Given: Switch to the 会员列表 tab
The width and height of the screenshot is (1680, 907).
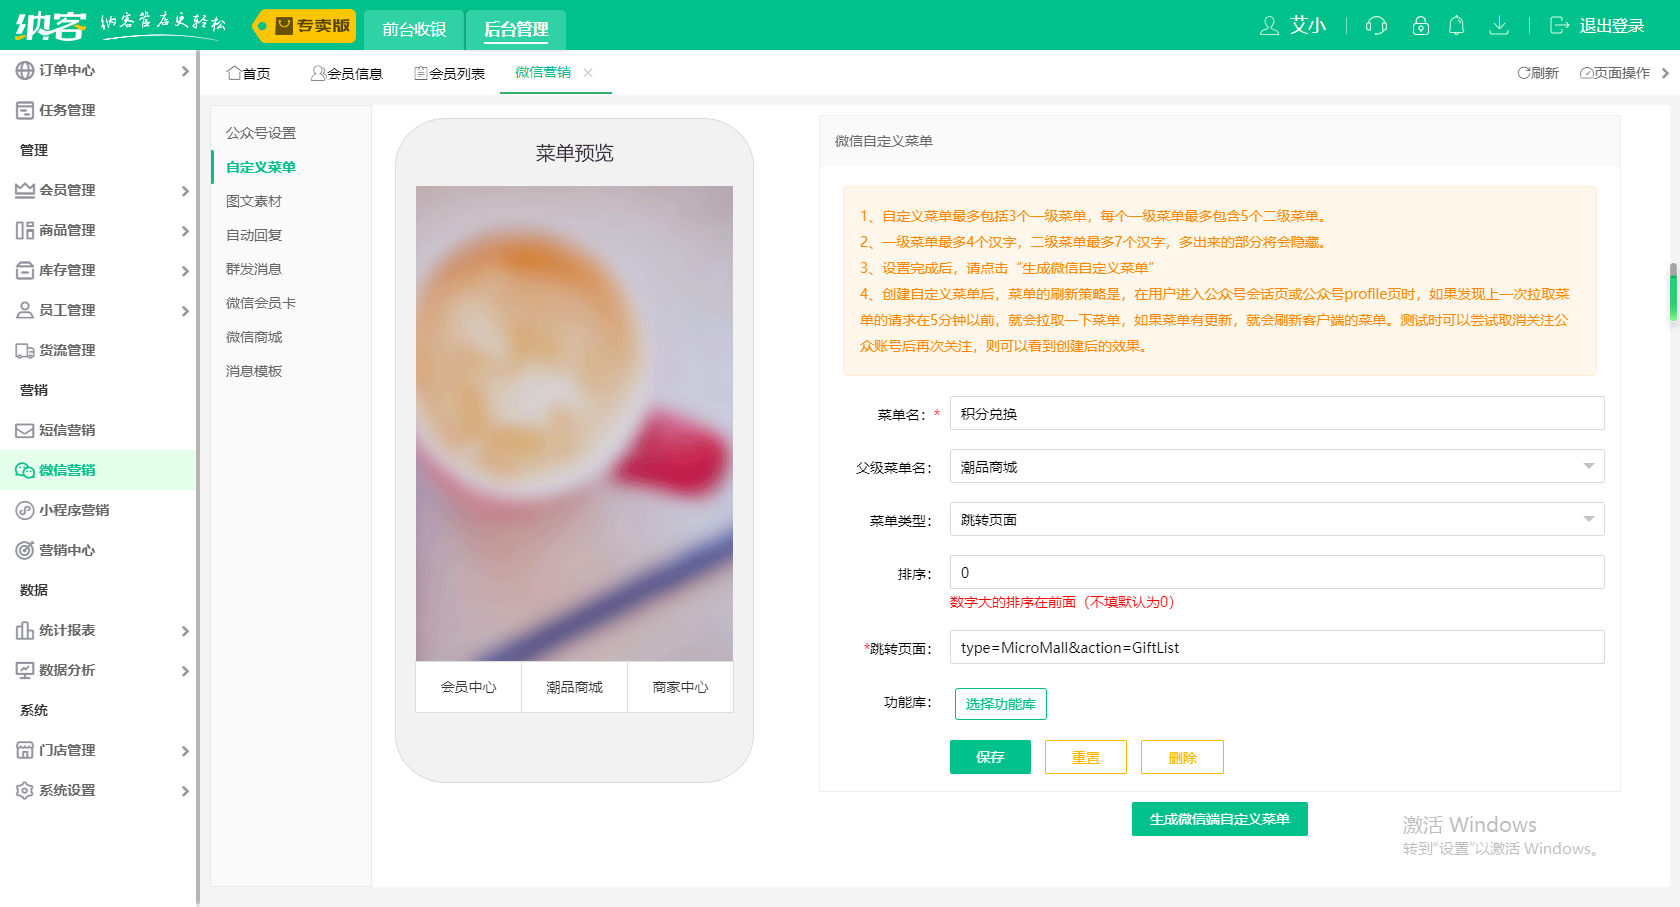Looking at the screenshot, I should point(449,72).
